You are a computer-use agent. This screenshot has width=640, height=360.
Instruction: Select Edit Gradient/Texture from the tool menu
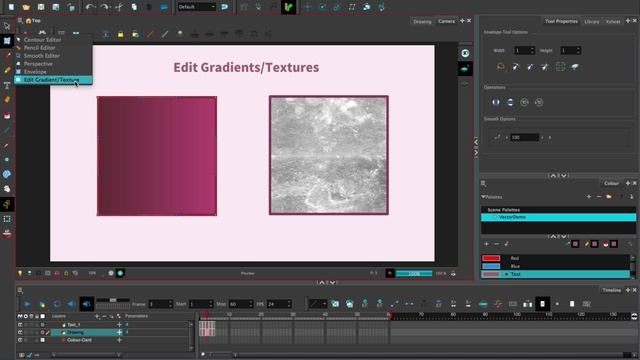pos(53,80)
